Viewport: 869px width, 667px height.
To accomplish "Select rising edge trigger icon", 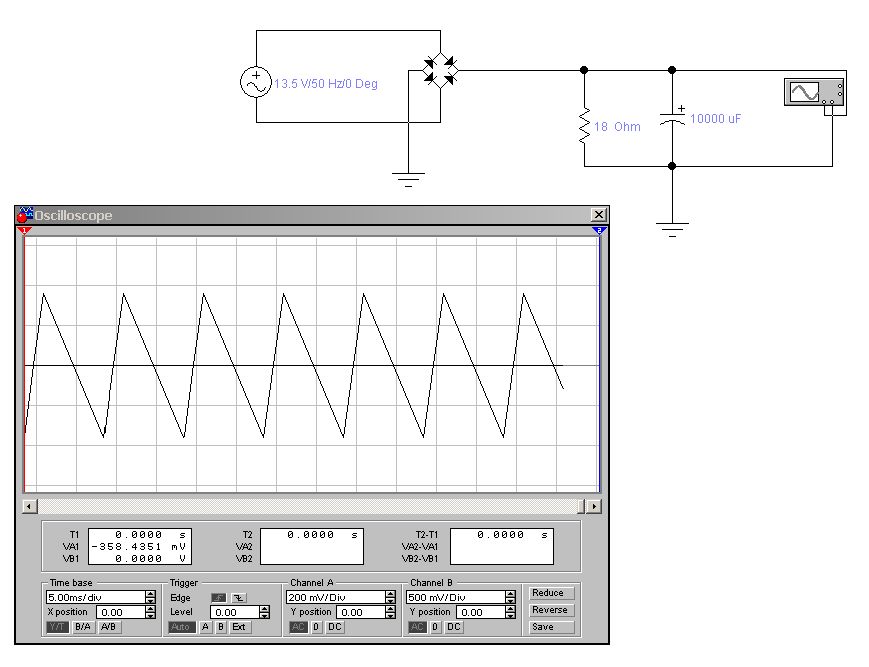I will click(x=219, y=598).
